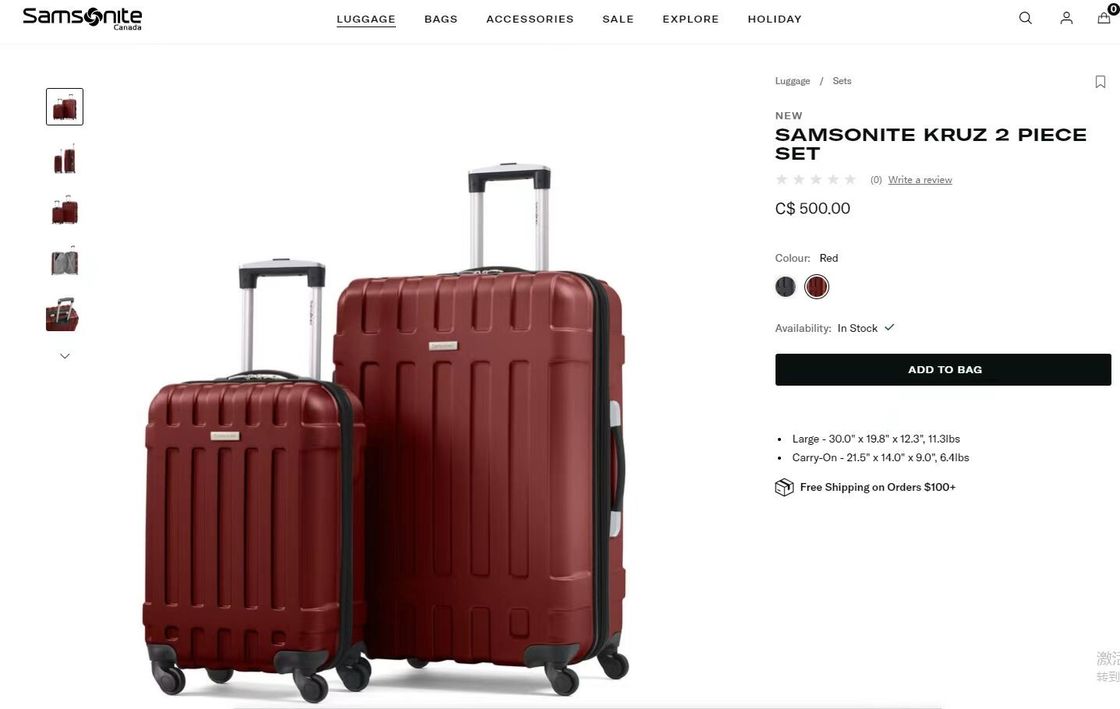Open the Luggage menu
Viewport: 1120px width, 709px height.
pyautogui.click(x=366, y=19)
